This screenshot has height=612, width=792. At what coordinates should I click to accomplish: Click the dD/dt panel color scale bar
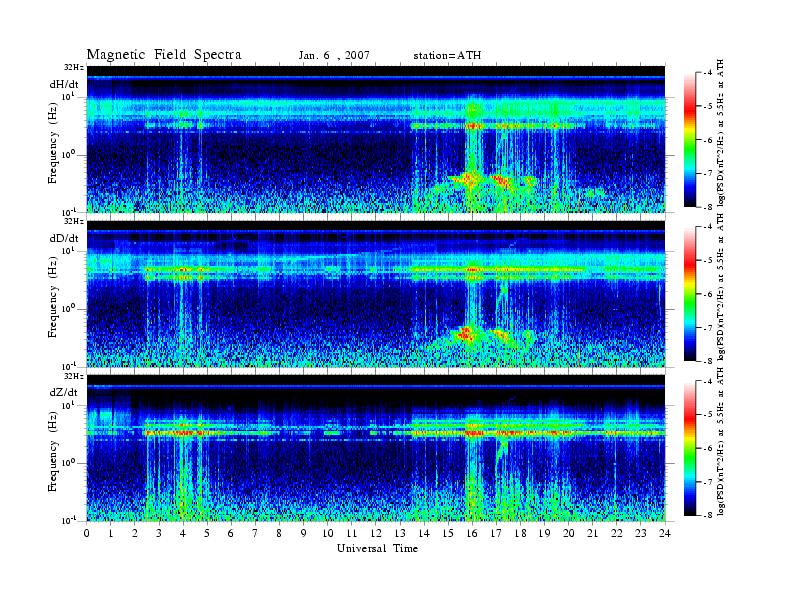click(690, 294)
